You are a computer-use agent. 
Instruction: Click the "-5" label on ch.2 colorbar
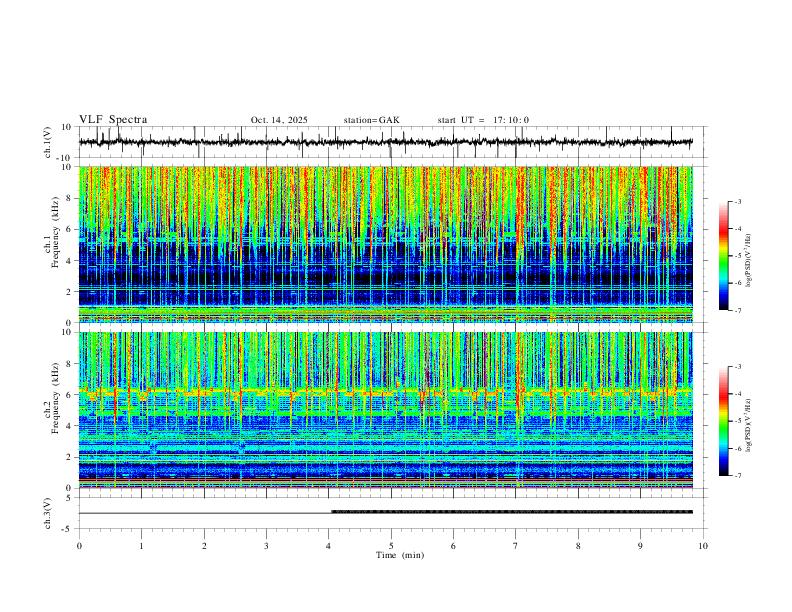tap(737, 421)
